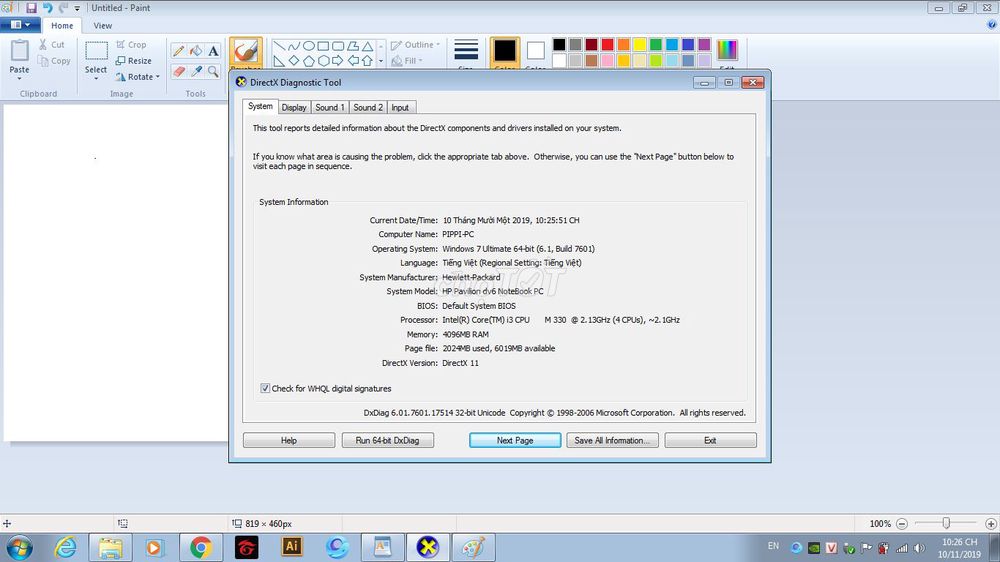
Task: Pick the Curve shape in the Shapes gallery
Action: click(x=294, y=46)
